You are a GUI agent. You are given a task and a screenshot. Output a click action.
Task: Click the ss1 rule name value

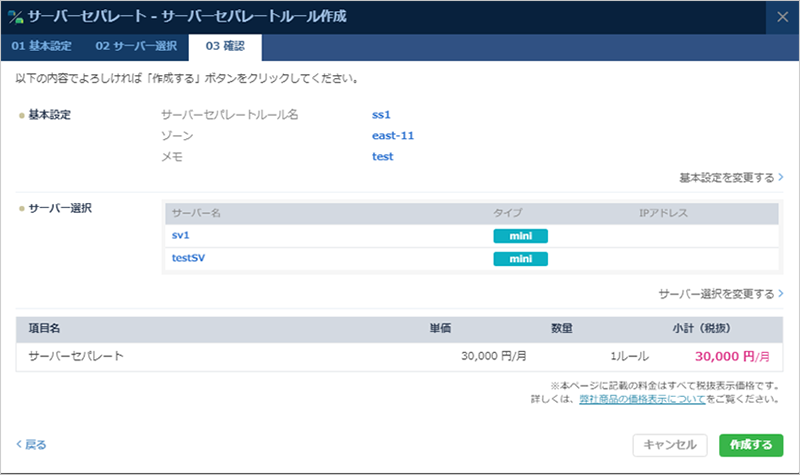click(x=381, y=114)
